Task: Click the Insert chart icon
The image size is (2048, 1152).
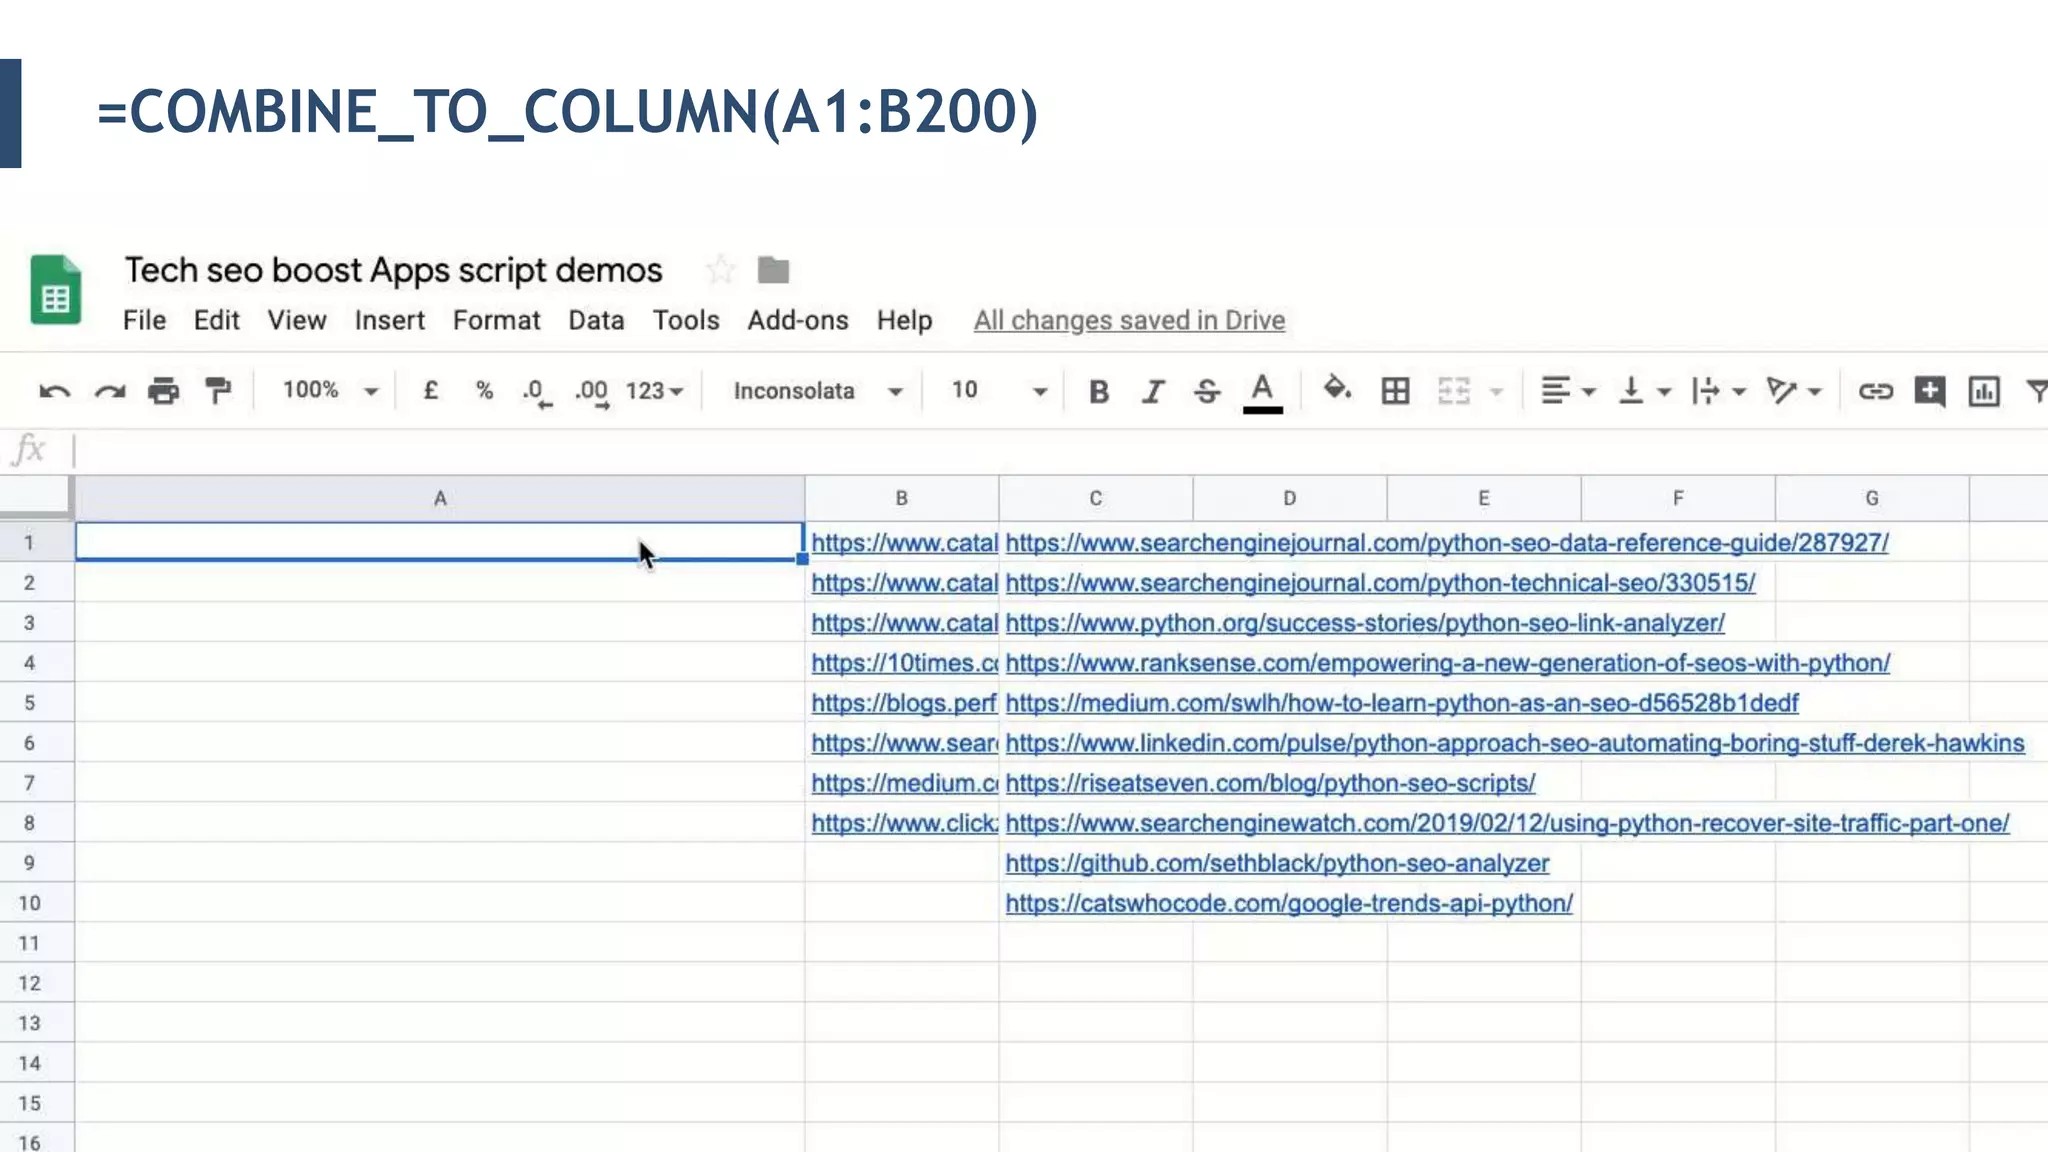Action: 1983,391
